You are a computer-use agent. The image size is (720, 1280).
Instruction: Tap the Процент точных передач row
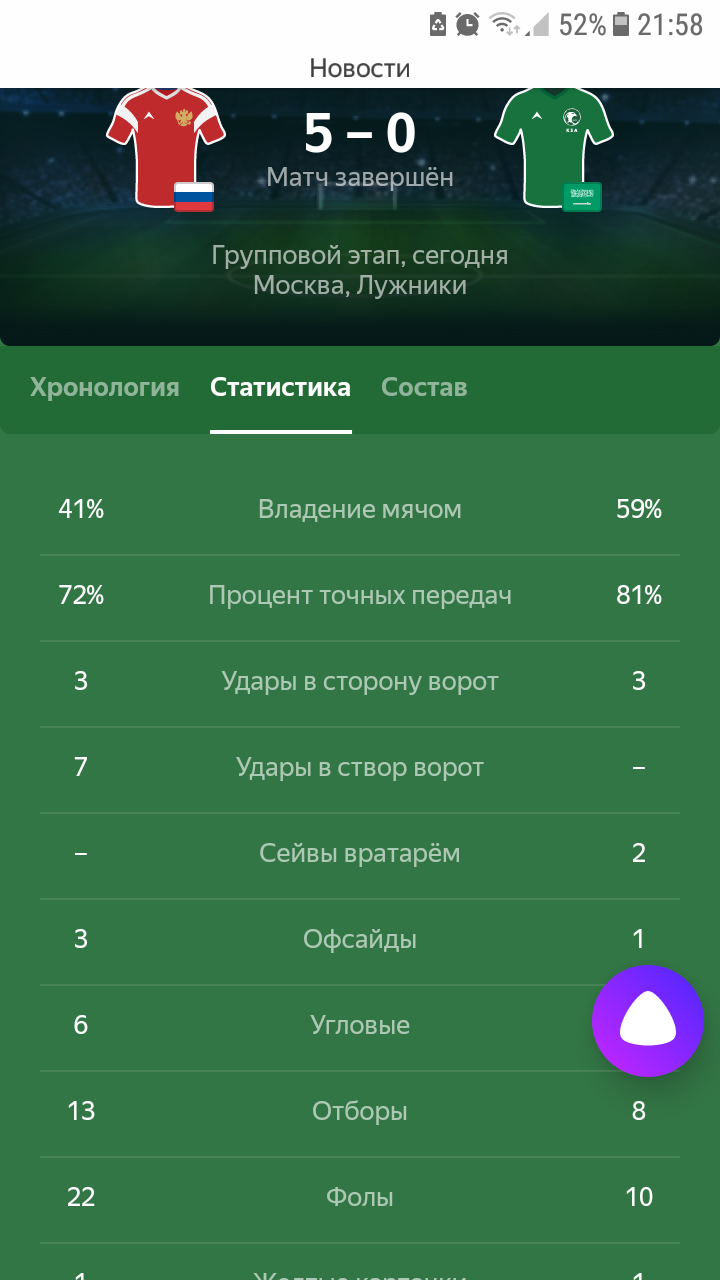pos(360,598)
